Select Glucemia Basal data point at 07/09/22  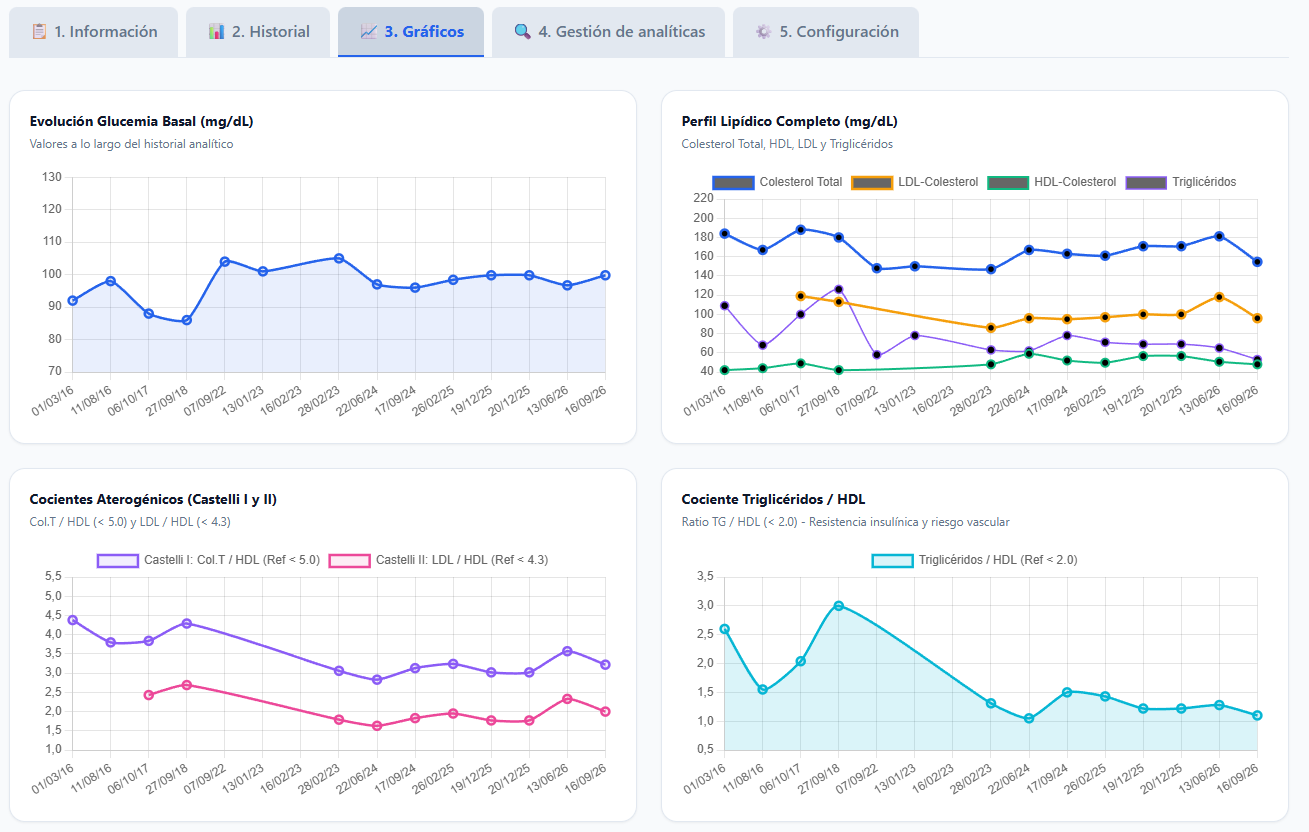tap(225, 261)
